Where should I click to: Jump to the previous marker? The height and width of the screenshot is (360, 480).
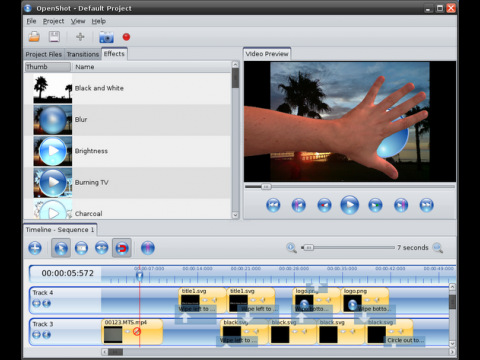[299, 205]
